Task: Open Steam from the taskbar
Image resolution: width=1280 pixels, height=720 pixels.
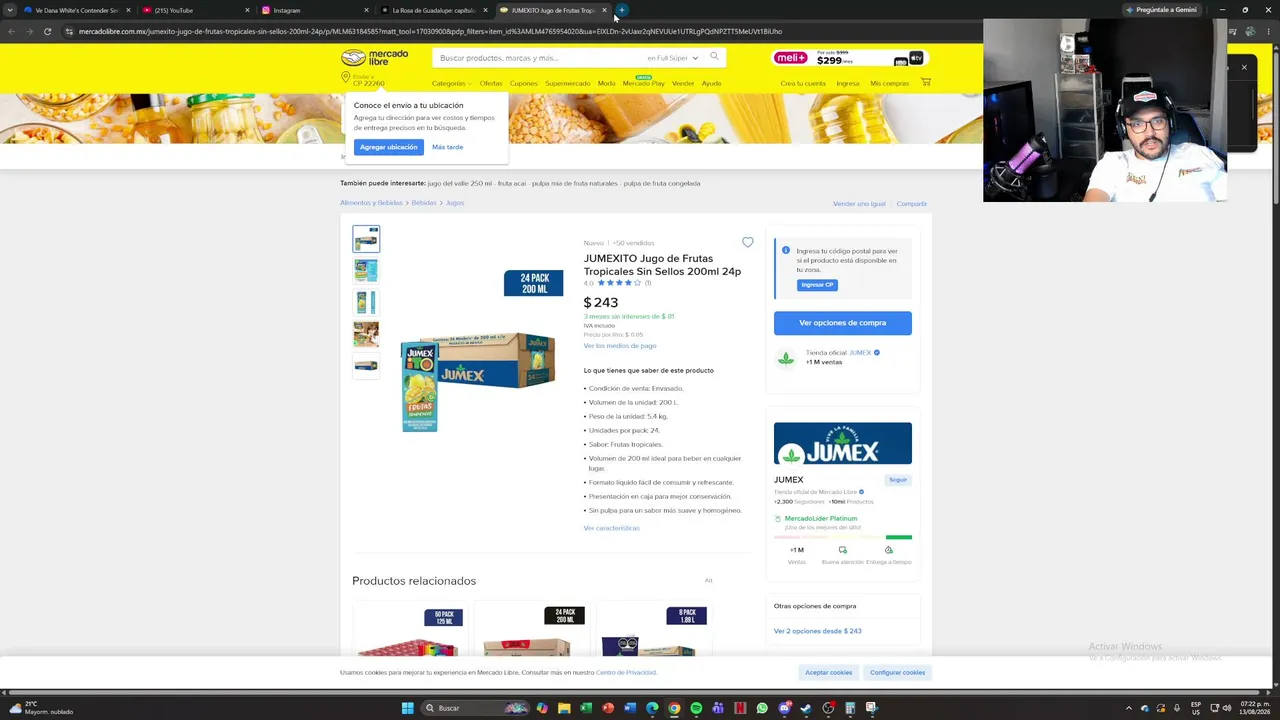Action: (806, 708)
